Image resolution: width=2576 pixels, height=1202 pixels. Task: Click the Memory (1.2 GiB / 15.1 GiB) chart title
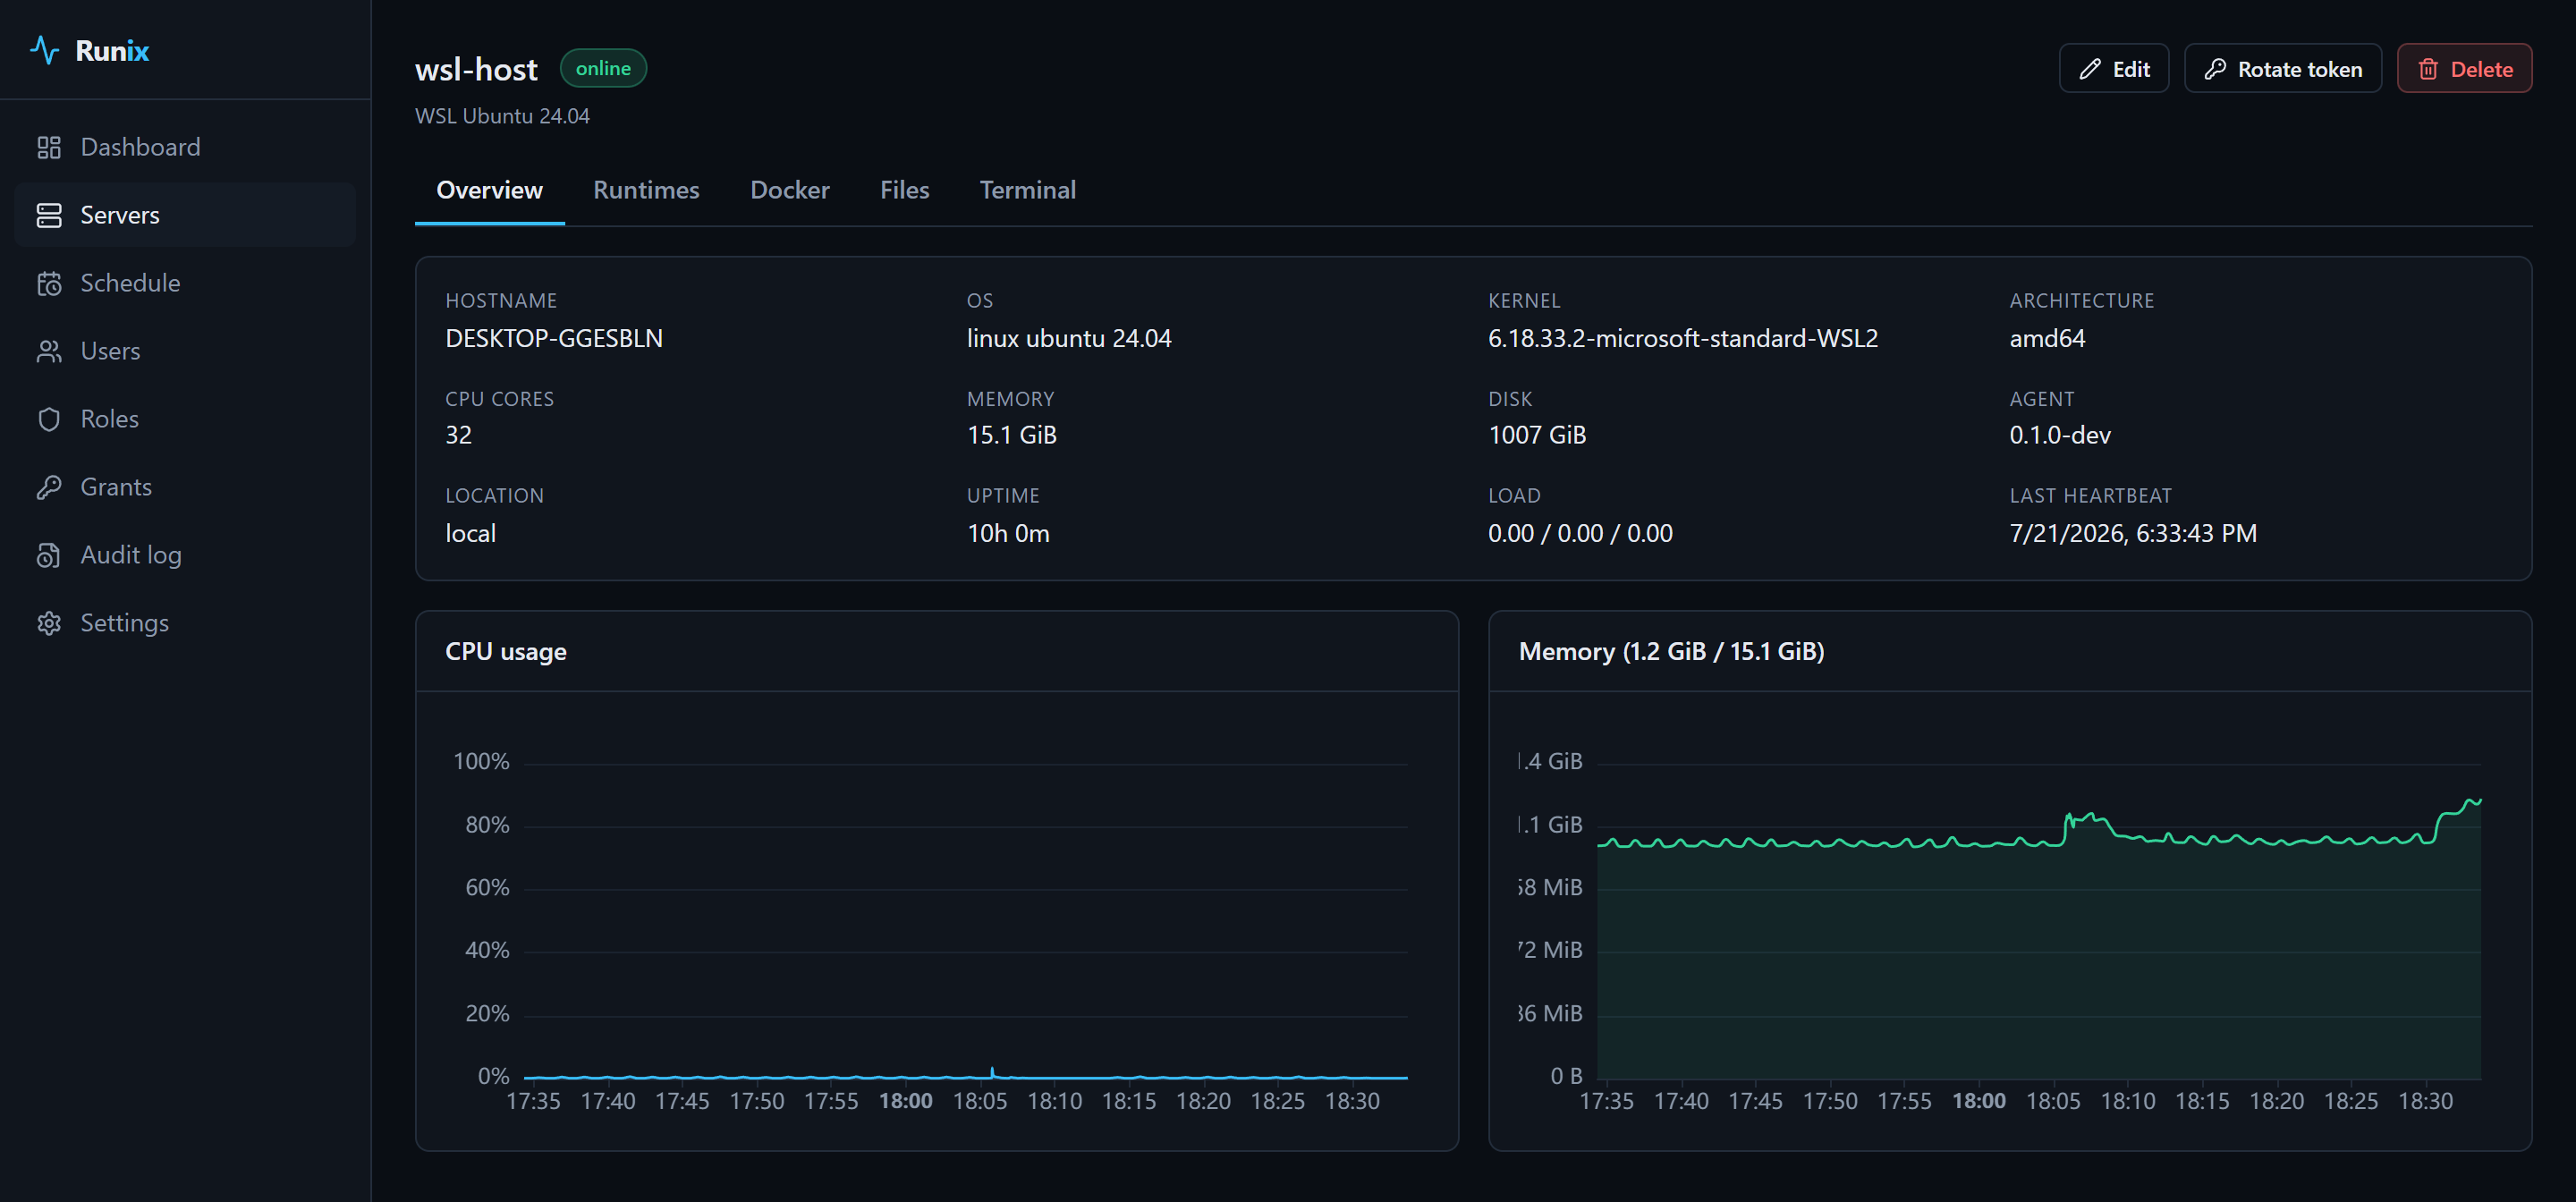pyautogui.click(x=1671, y=652)
